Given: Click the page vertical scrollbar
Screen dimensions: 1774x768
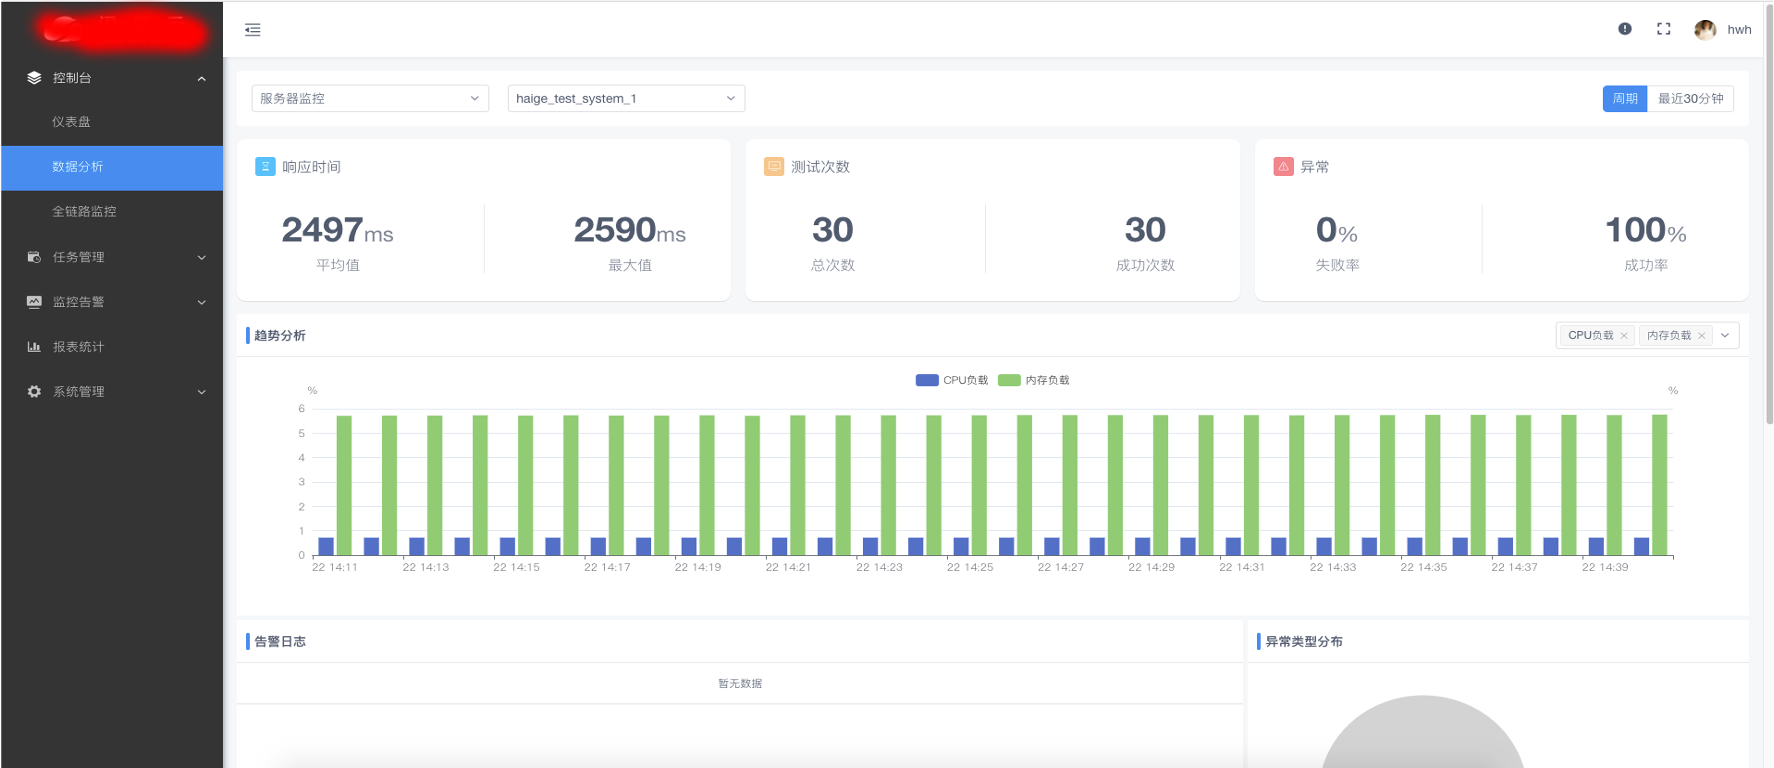Looking at the screenshot, I should (x=1769, y=215).
